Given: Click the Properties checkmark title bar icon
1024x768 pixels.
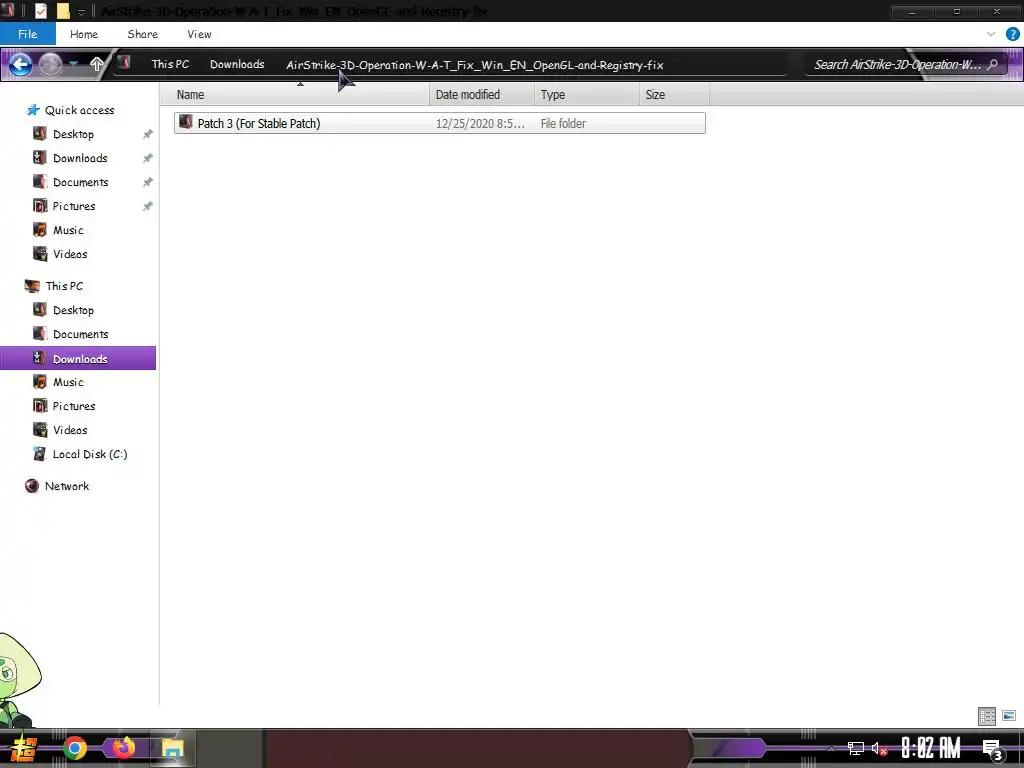Looking at the screenshot, I should click(x=40, y=11).
